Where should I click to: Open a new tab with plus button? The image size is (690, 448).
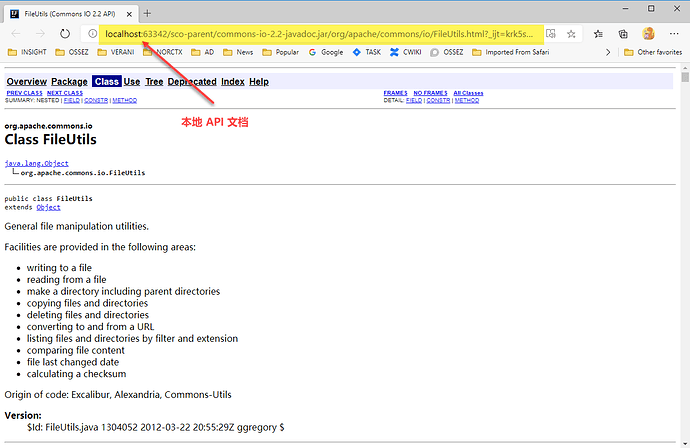point(147,13)
